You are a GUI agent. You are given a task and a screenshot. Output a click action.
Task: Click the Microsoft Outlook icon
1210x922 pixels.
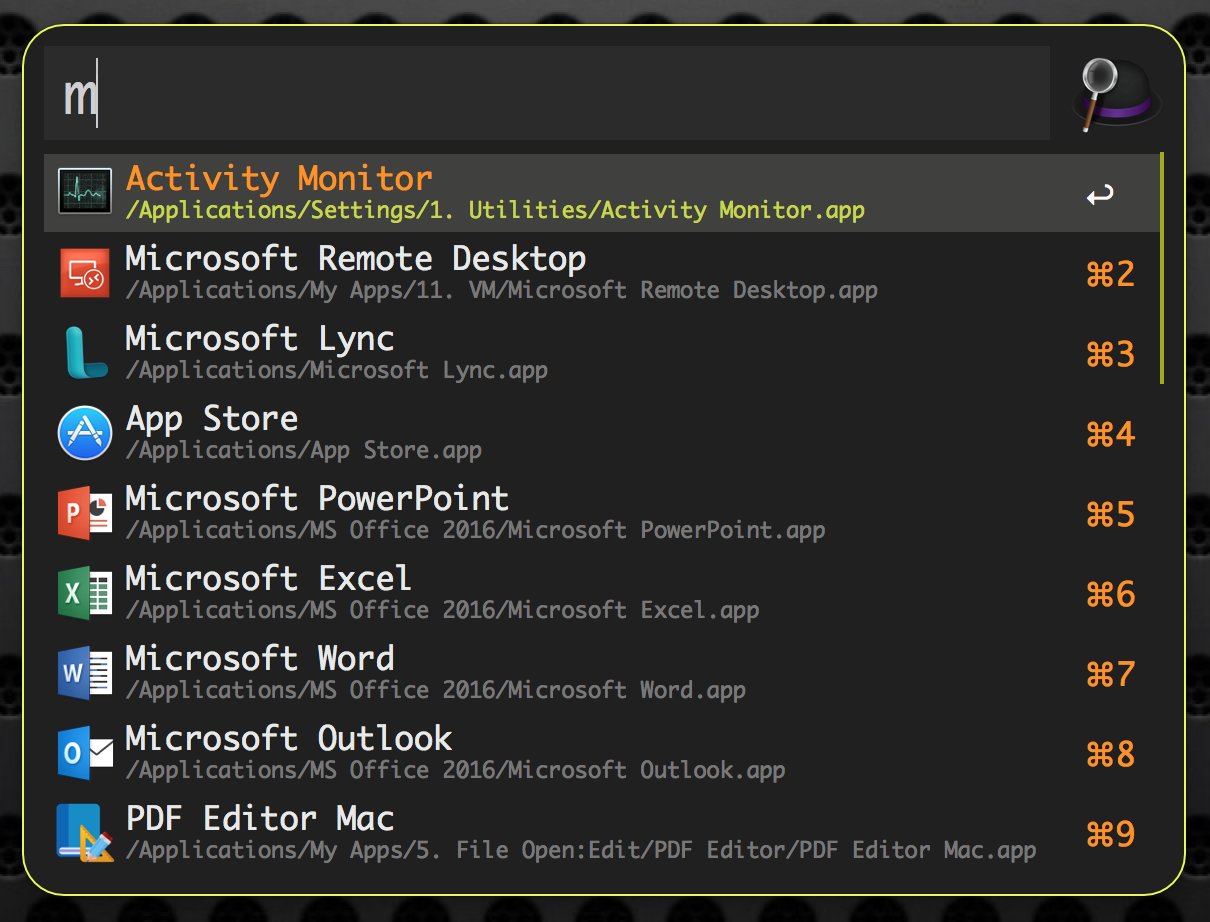click(x=85, y=753)
